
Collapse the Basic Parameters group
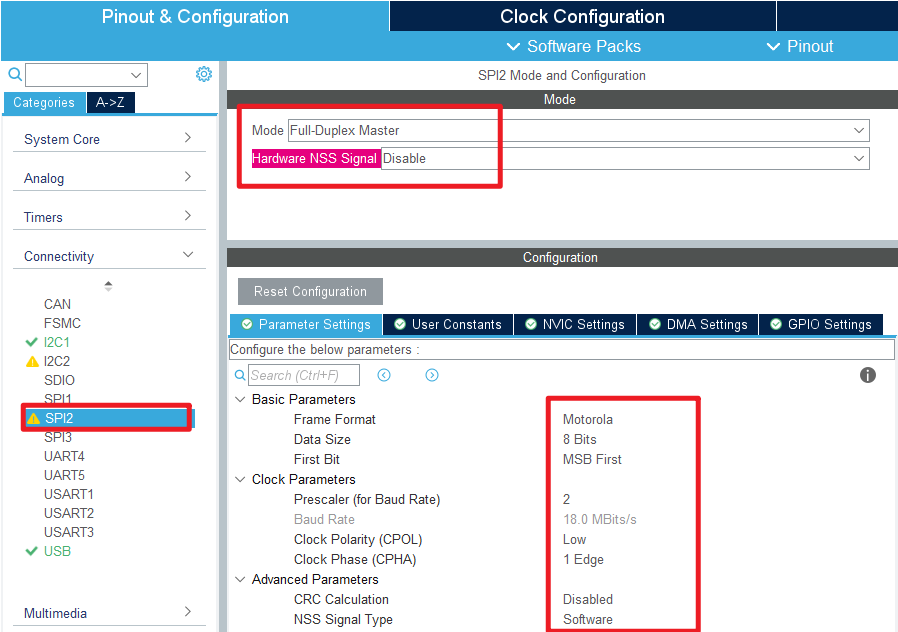click(x=240, y=399)
